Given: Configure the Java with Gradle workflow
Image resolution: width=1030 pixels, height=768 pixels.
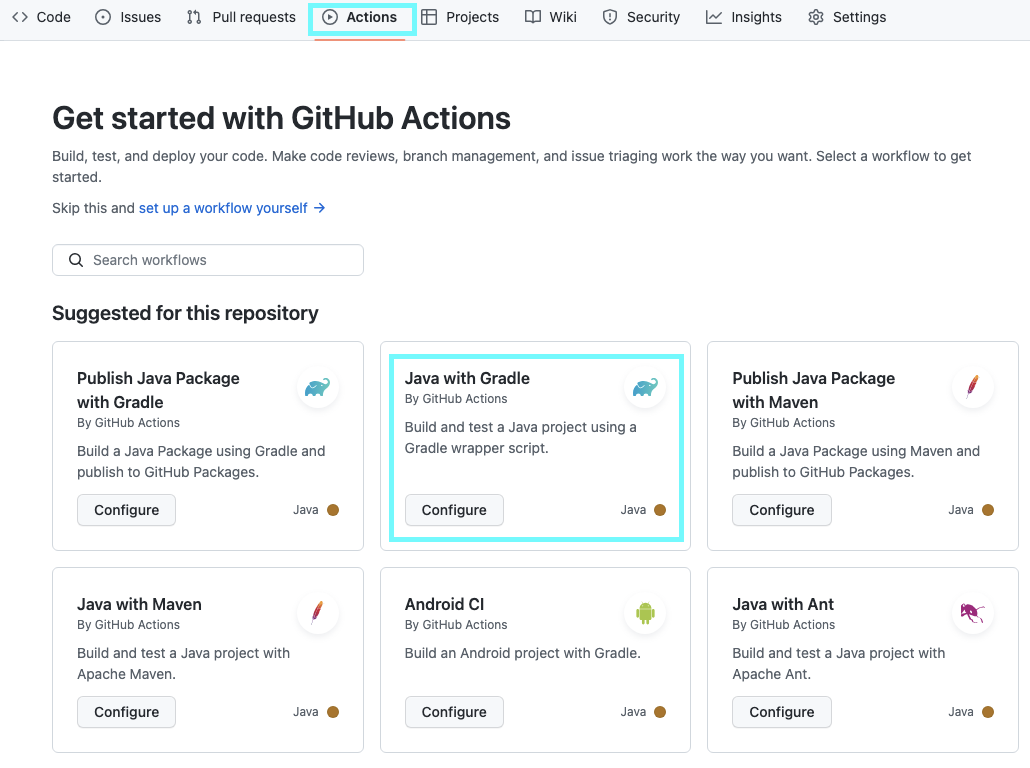Looking at the screenshot, I should pyautogui.click(x=454, y=510).
